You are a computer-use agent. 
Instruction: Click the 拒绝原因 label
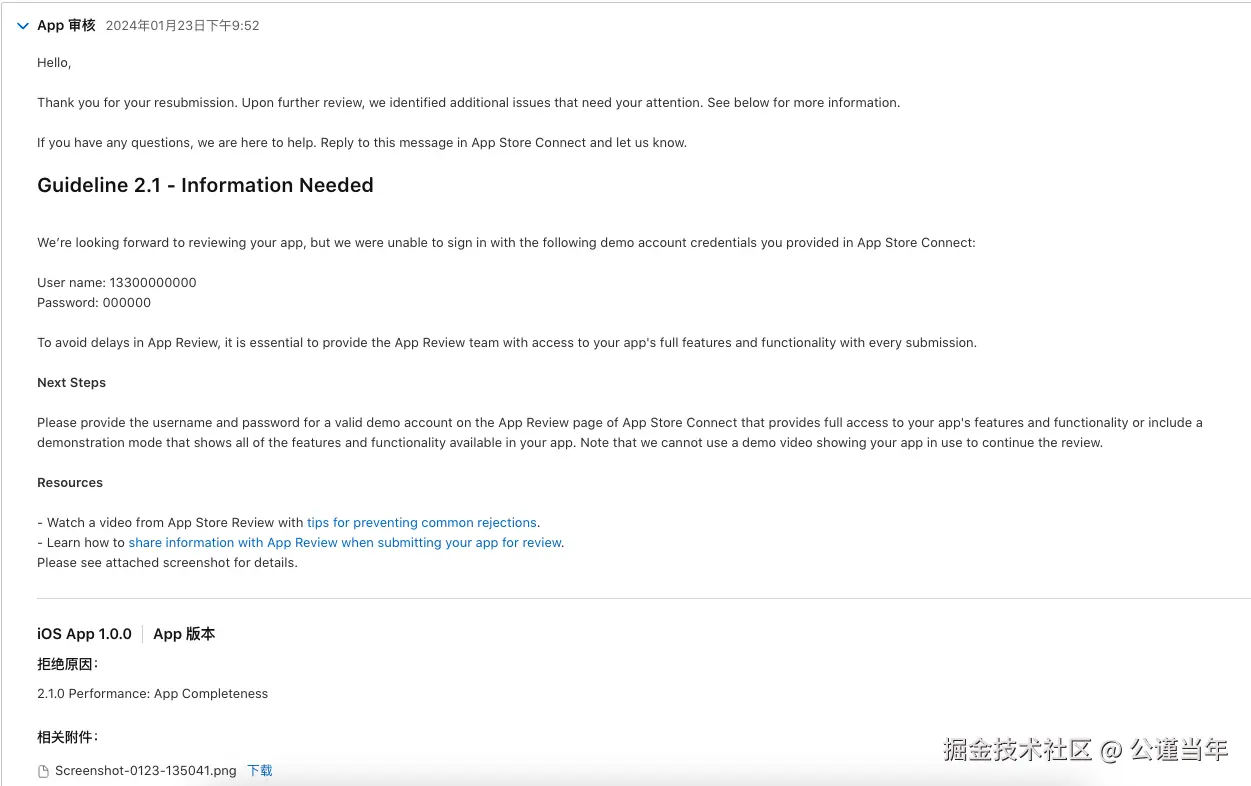[x=67, y=664]
